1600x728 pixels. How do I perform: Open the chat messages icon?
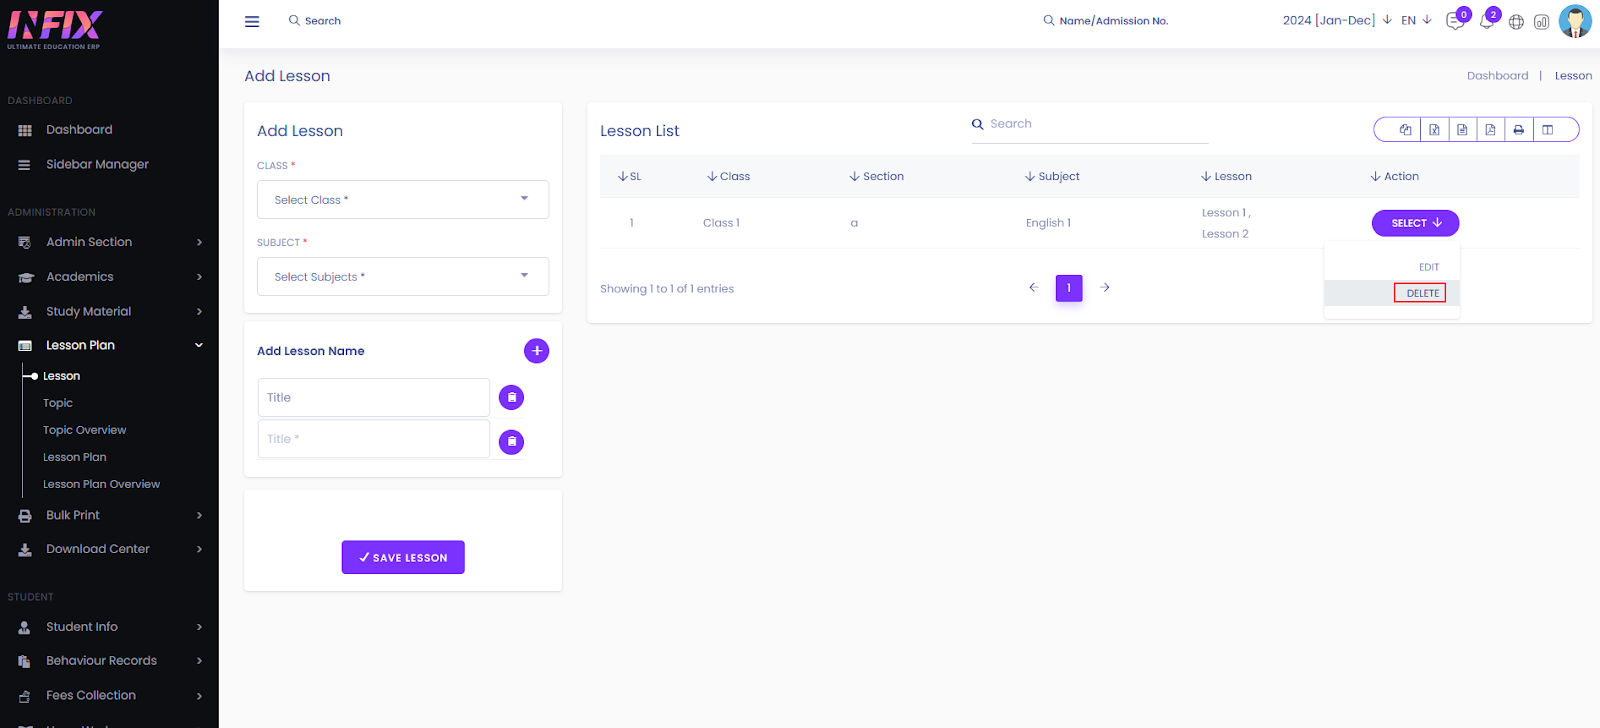click(1455, 21)
